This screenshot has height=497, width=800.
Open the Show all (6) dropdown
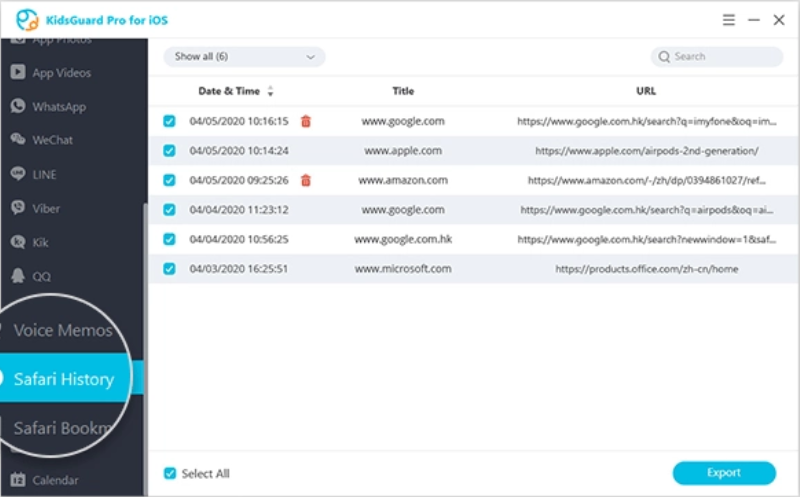(244, 57)
